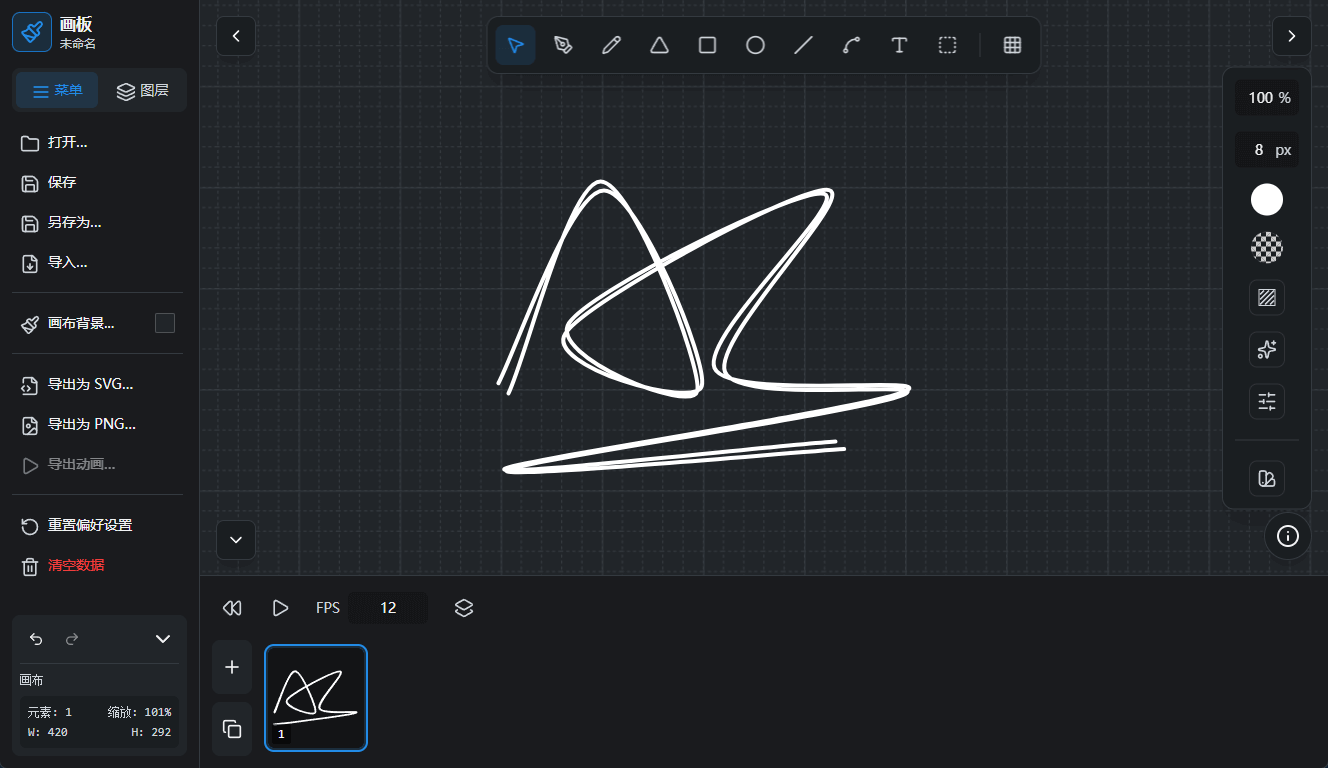
Task: Choose the Triangle shape tool
Action: pos(659,45)
